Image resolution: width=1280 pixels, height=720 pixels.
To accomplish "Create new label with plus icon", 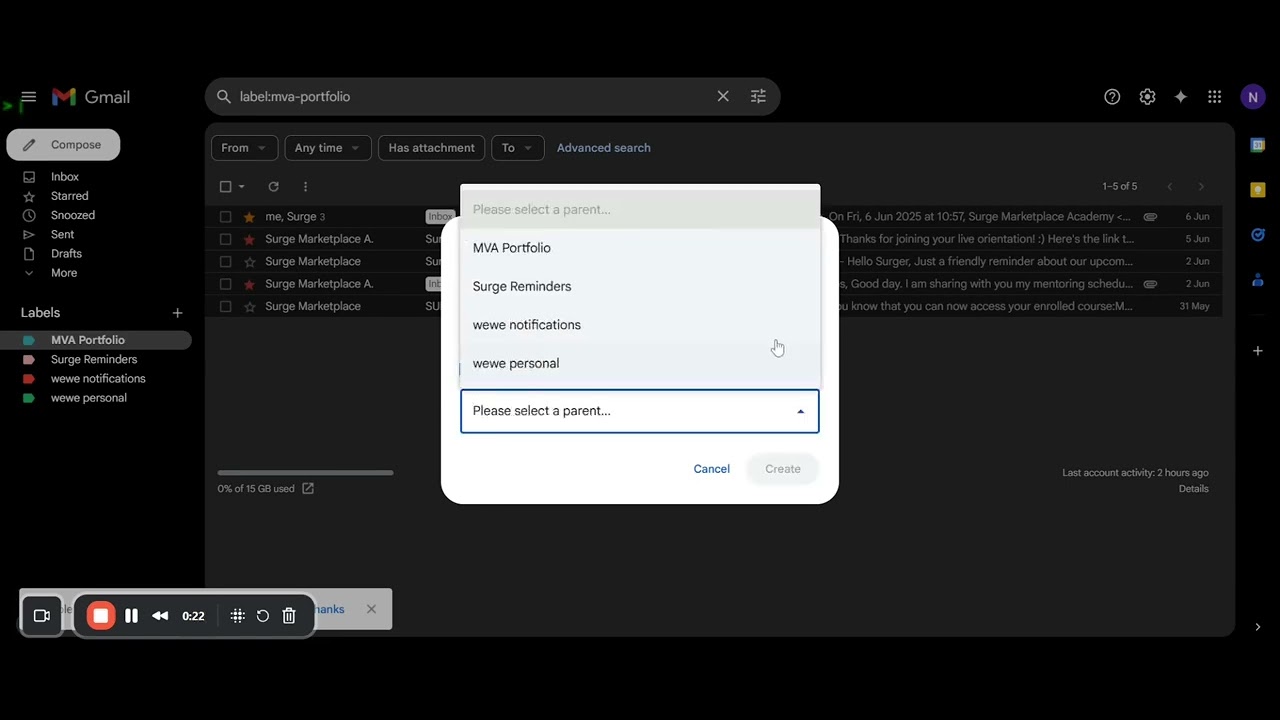I will (x=177, y=313).
